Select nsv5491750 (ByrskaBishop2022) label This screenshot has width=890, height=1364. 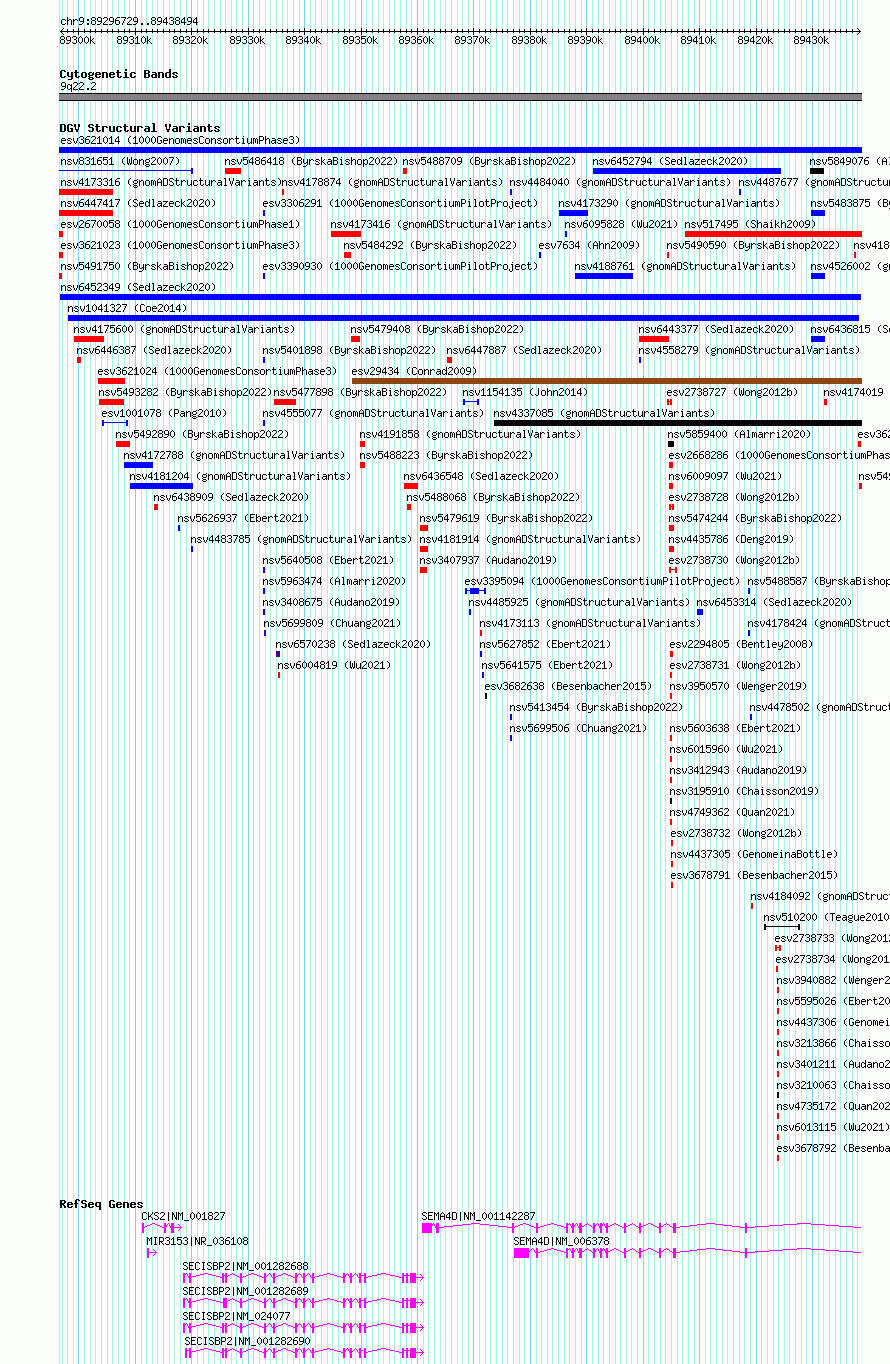click(147, 266)
